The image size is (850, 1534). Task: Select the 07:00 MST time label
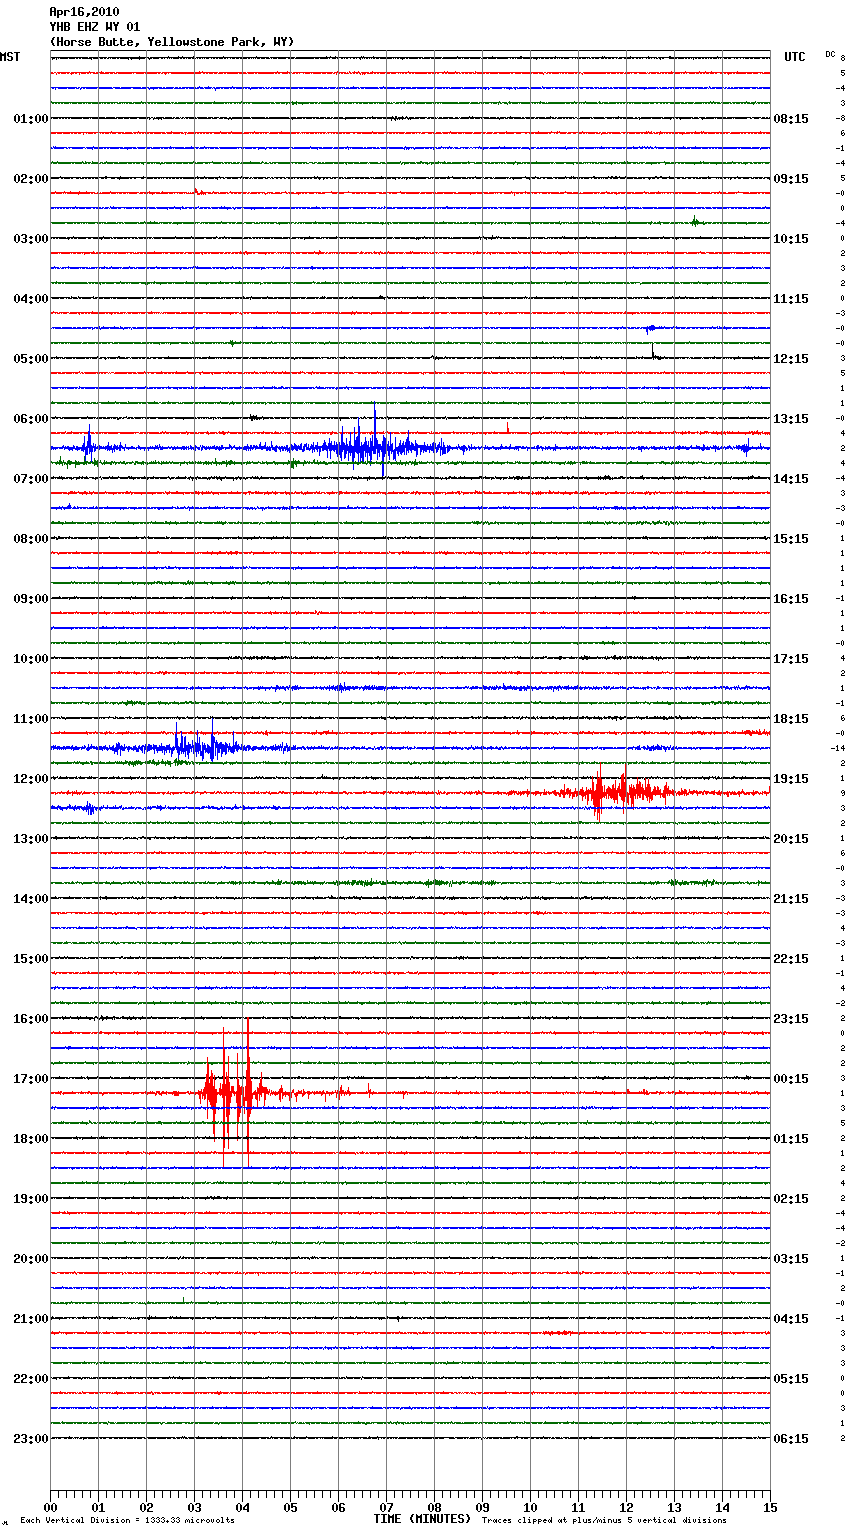pos(31,479)
